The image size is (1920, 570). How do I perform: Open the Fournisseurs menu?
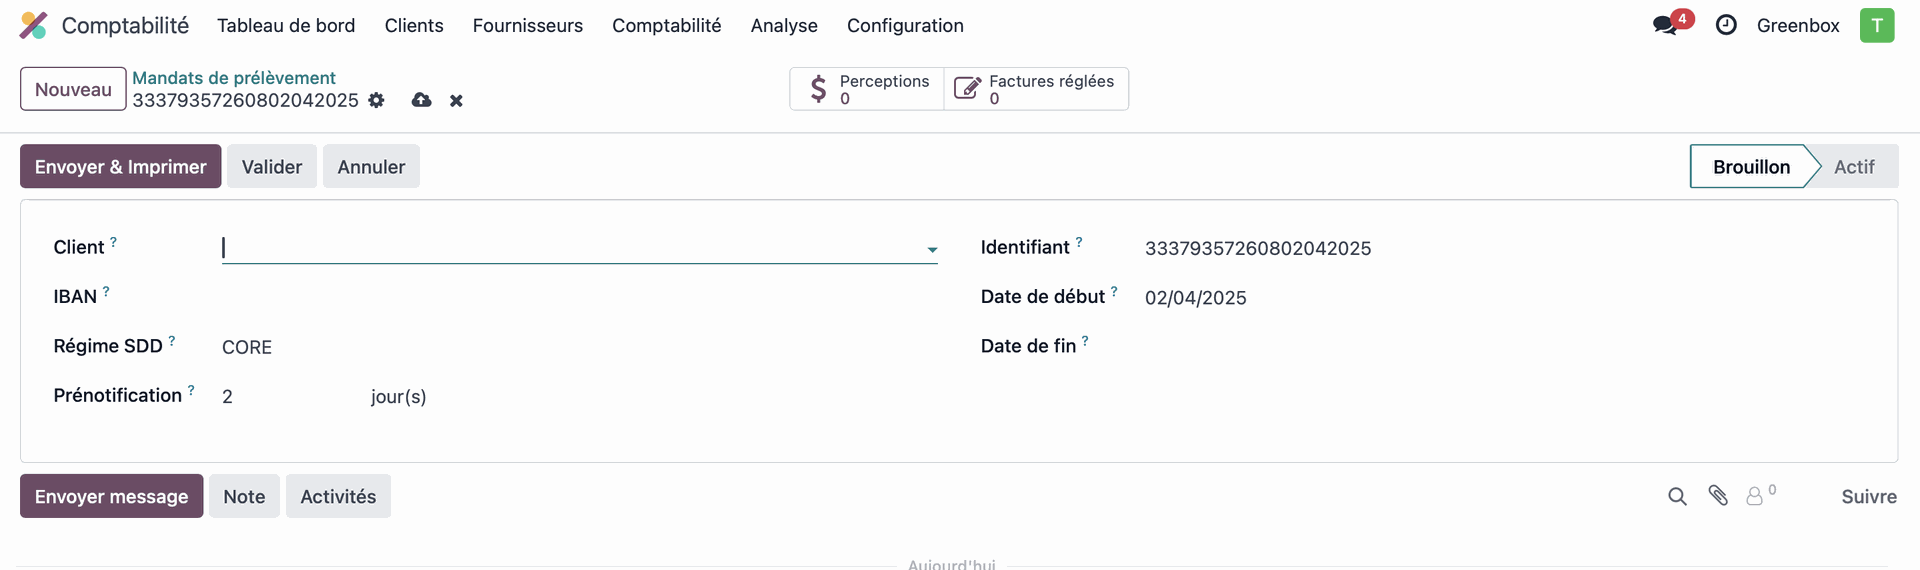(527, 25)
